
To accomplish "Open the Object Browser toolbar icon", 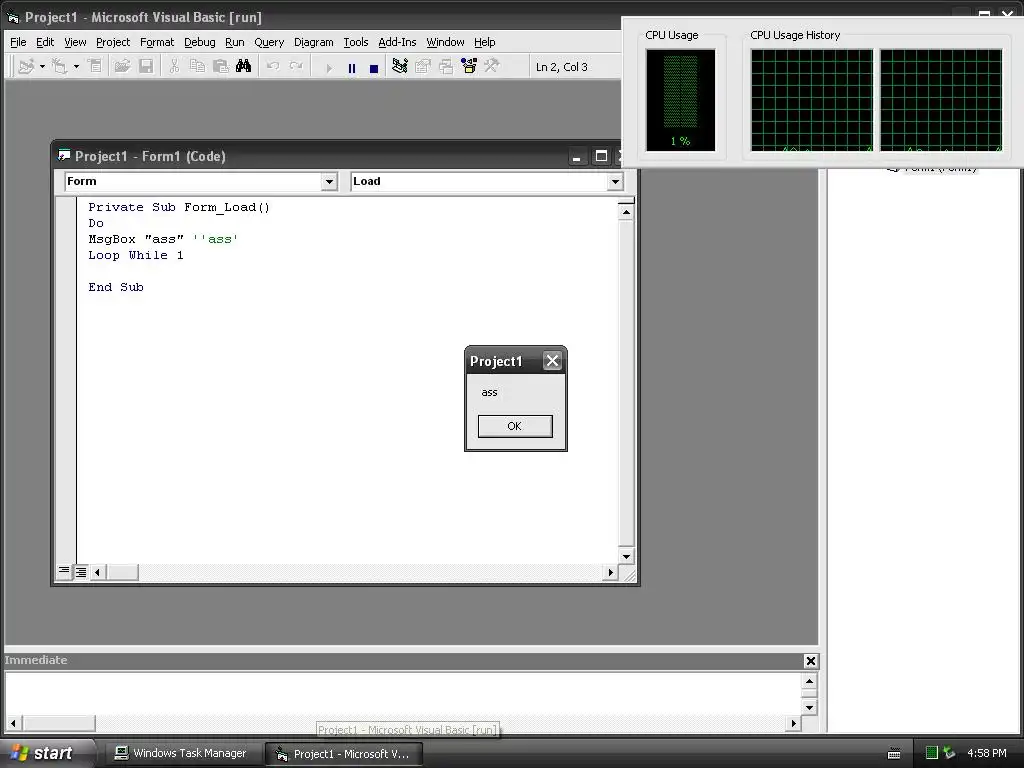I will [469, 67].
